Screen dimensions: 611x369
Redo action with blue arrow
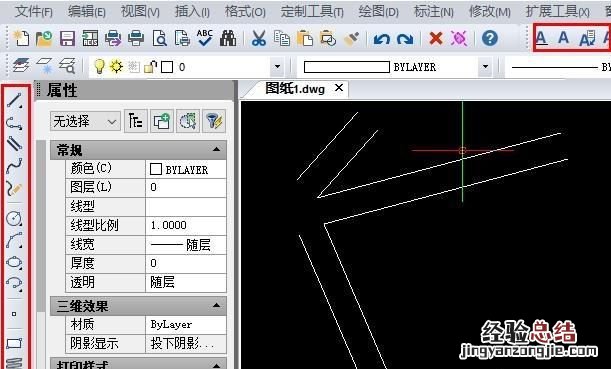(x=405, y=39)
